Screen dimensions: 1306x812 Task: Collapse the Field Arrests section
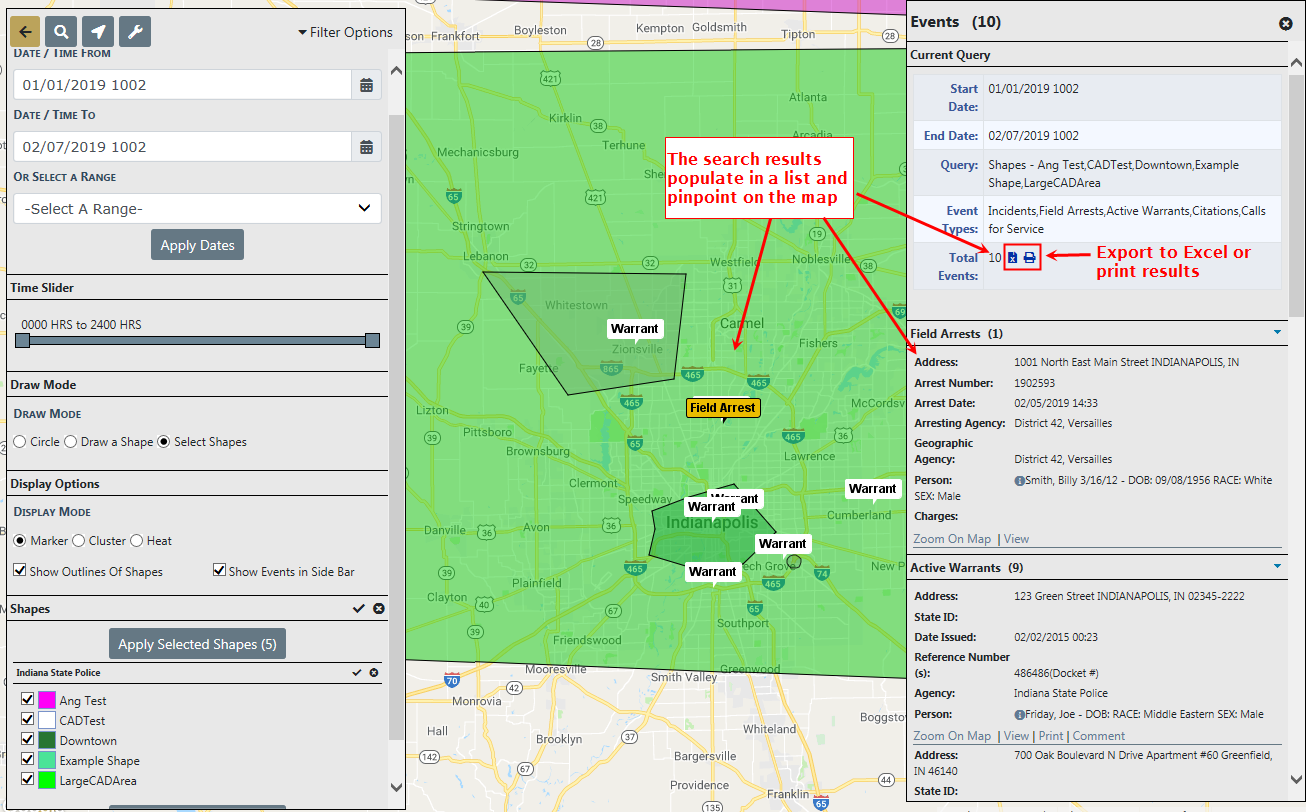[1277, 332]
